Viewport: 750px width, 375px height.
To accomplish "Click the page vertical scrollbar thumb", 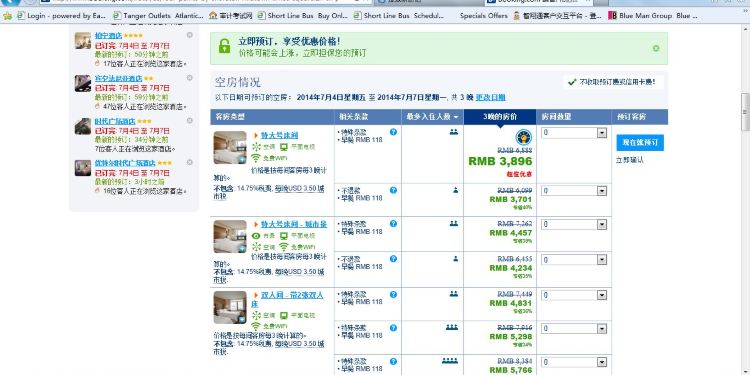I will (746, 111).
